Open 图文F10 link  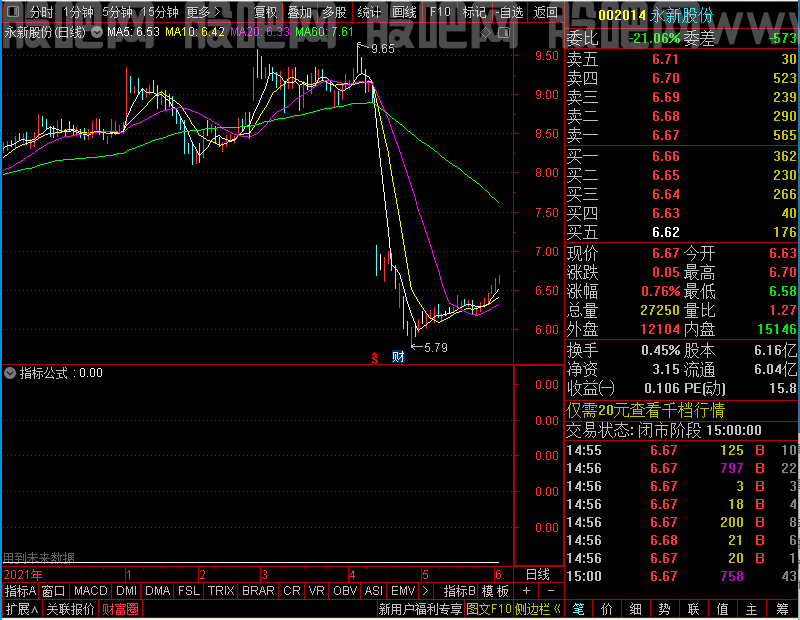[x=489, y=609]
